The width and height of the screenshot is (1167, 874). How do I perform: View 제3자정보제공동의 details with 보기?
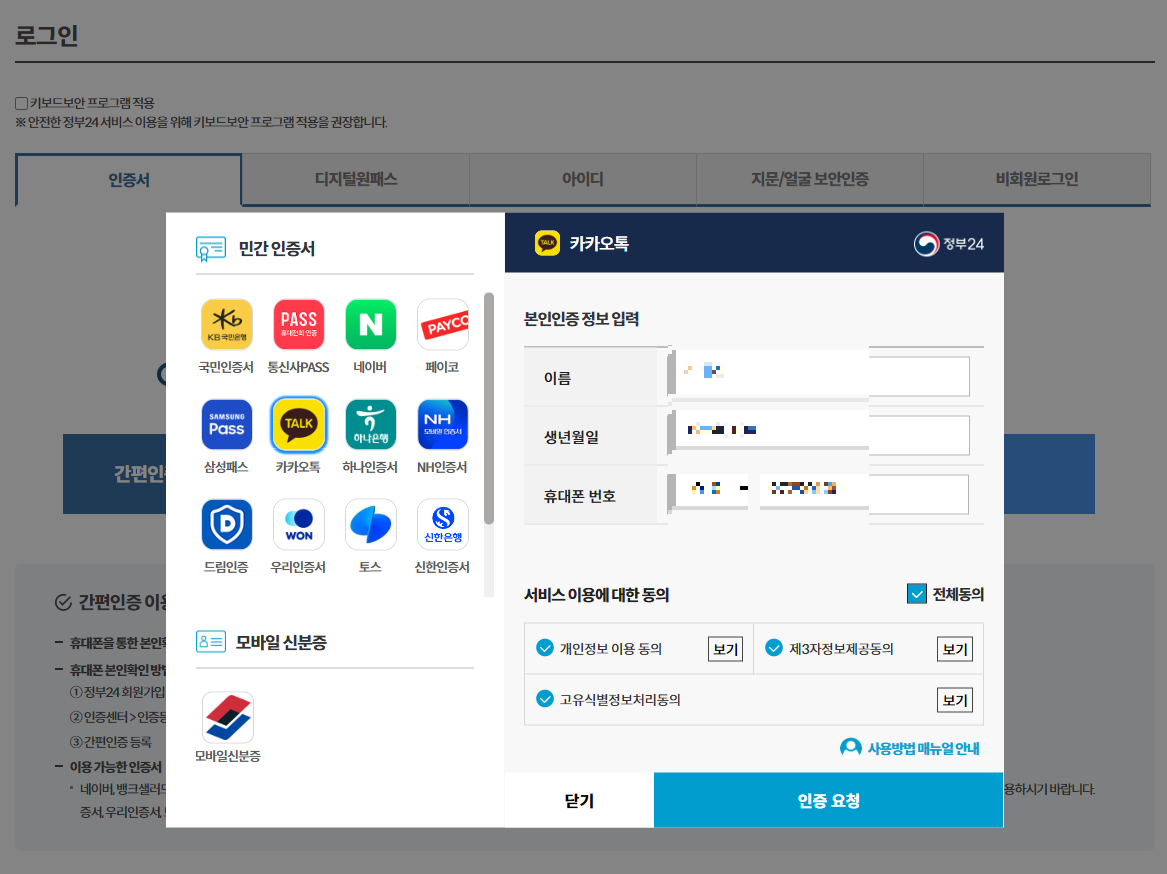[955, 649]
